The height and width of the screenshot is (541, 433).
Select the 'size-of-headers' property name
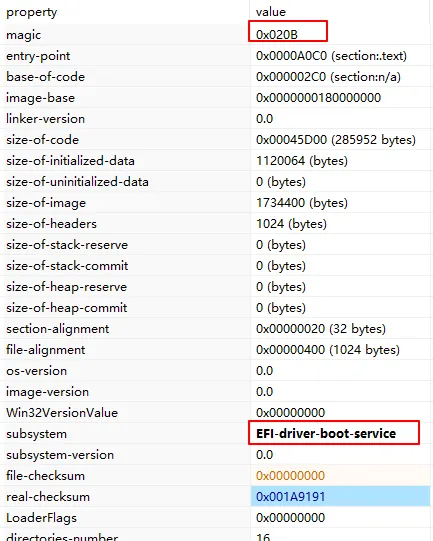click(x=51, y=224)
